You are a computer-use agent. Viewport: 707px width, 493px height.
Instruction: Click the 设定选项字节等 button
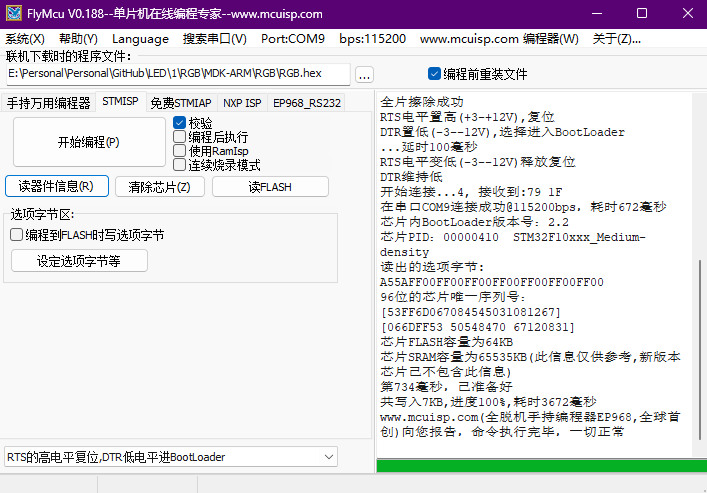point(79,261)
